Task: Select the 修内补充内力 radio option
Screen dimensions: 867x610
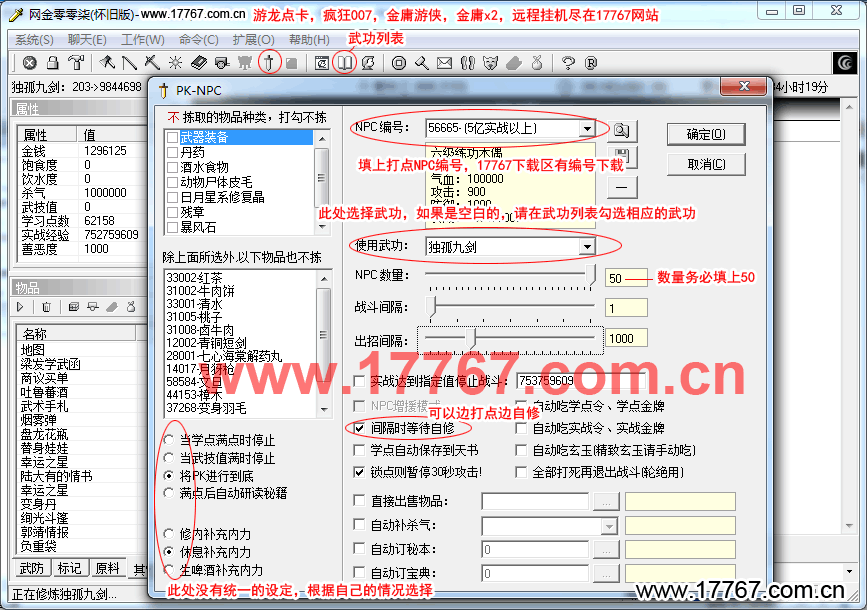Action: 170,534
